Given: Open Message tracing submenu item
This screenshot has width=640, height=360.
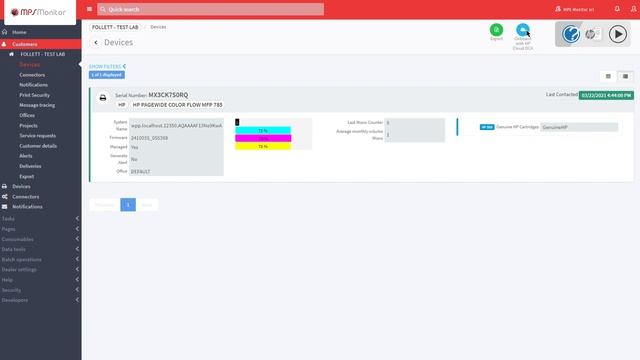Looking at the screenshot, I should tap(37, 105).
